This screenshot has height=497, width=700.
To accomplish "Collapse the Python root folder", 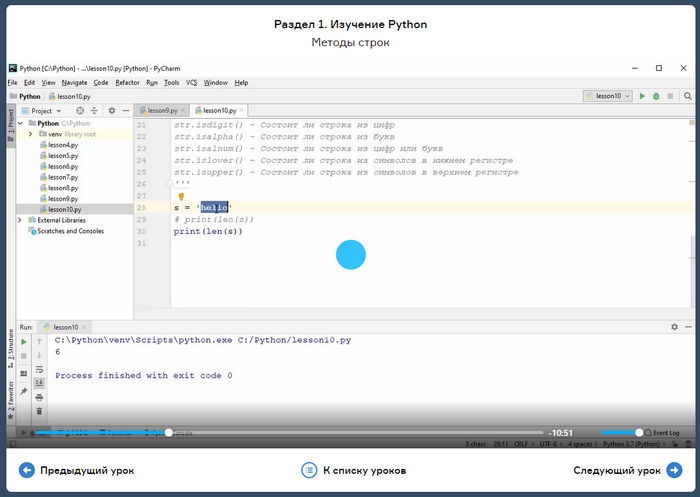I will pyautogui.click(x=21, y=123).
